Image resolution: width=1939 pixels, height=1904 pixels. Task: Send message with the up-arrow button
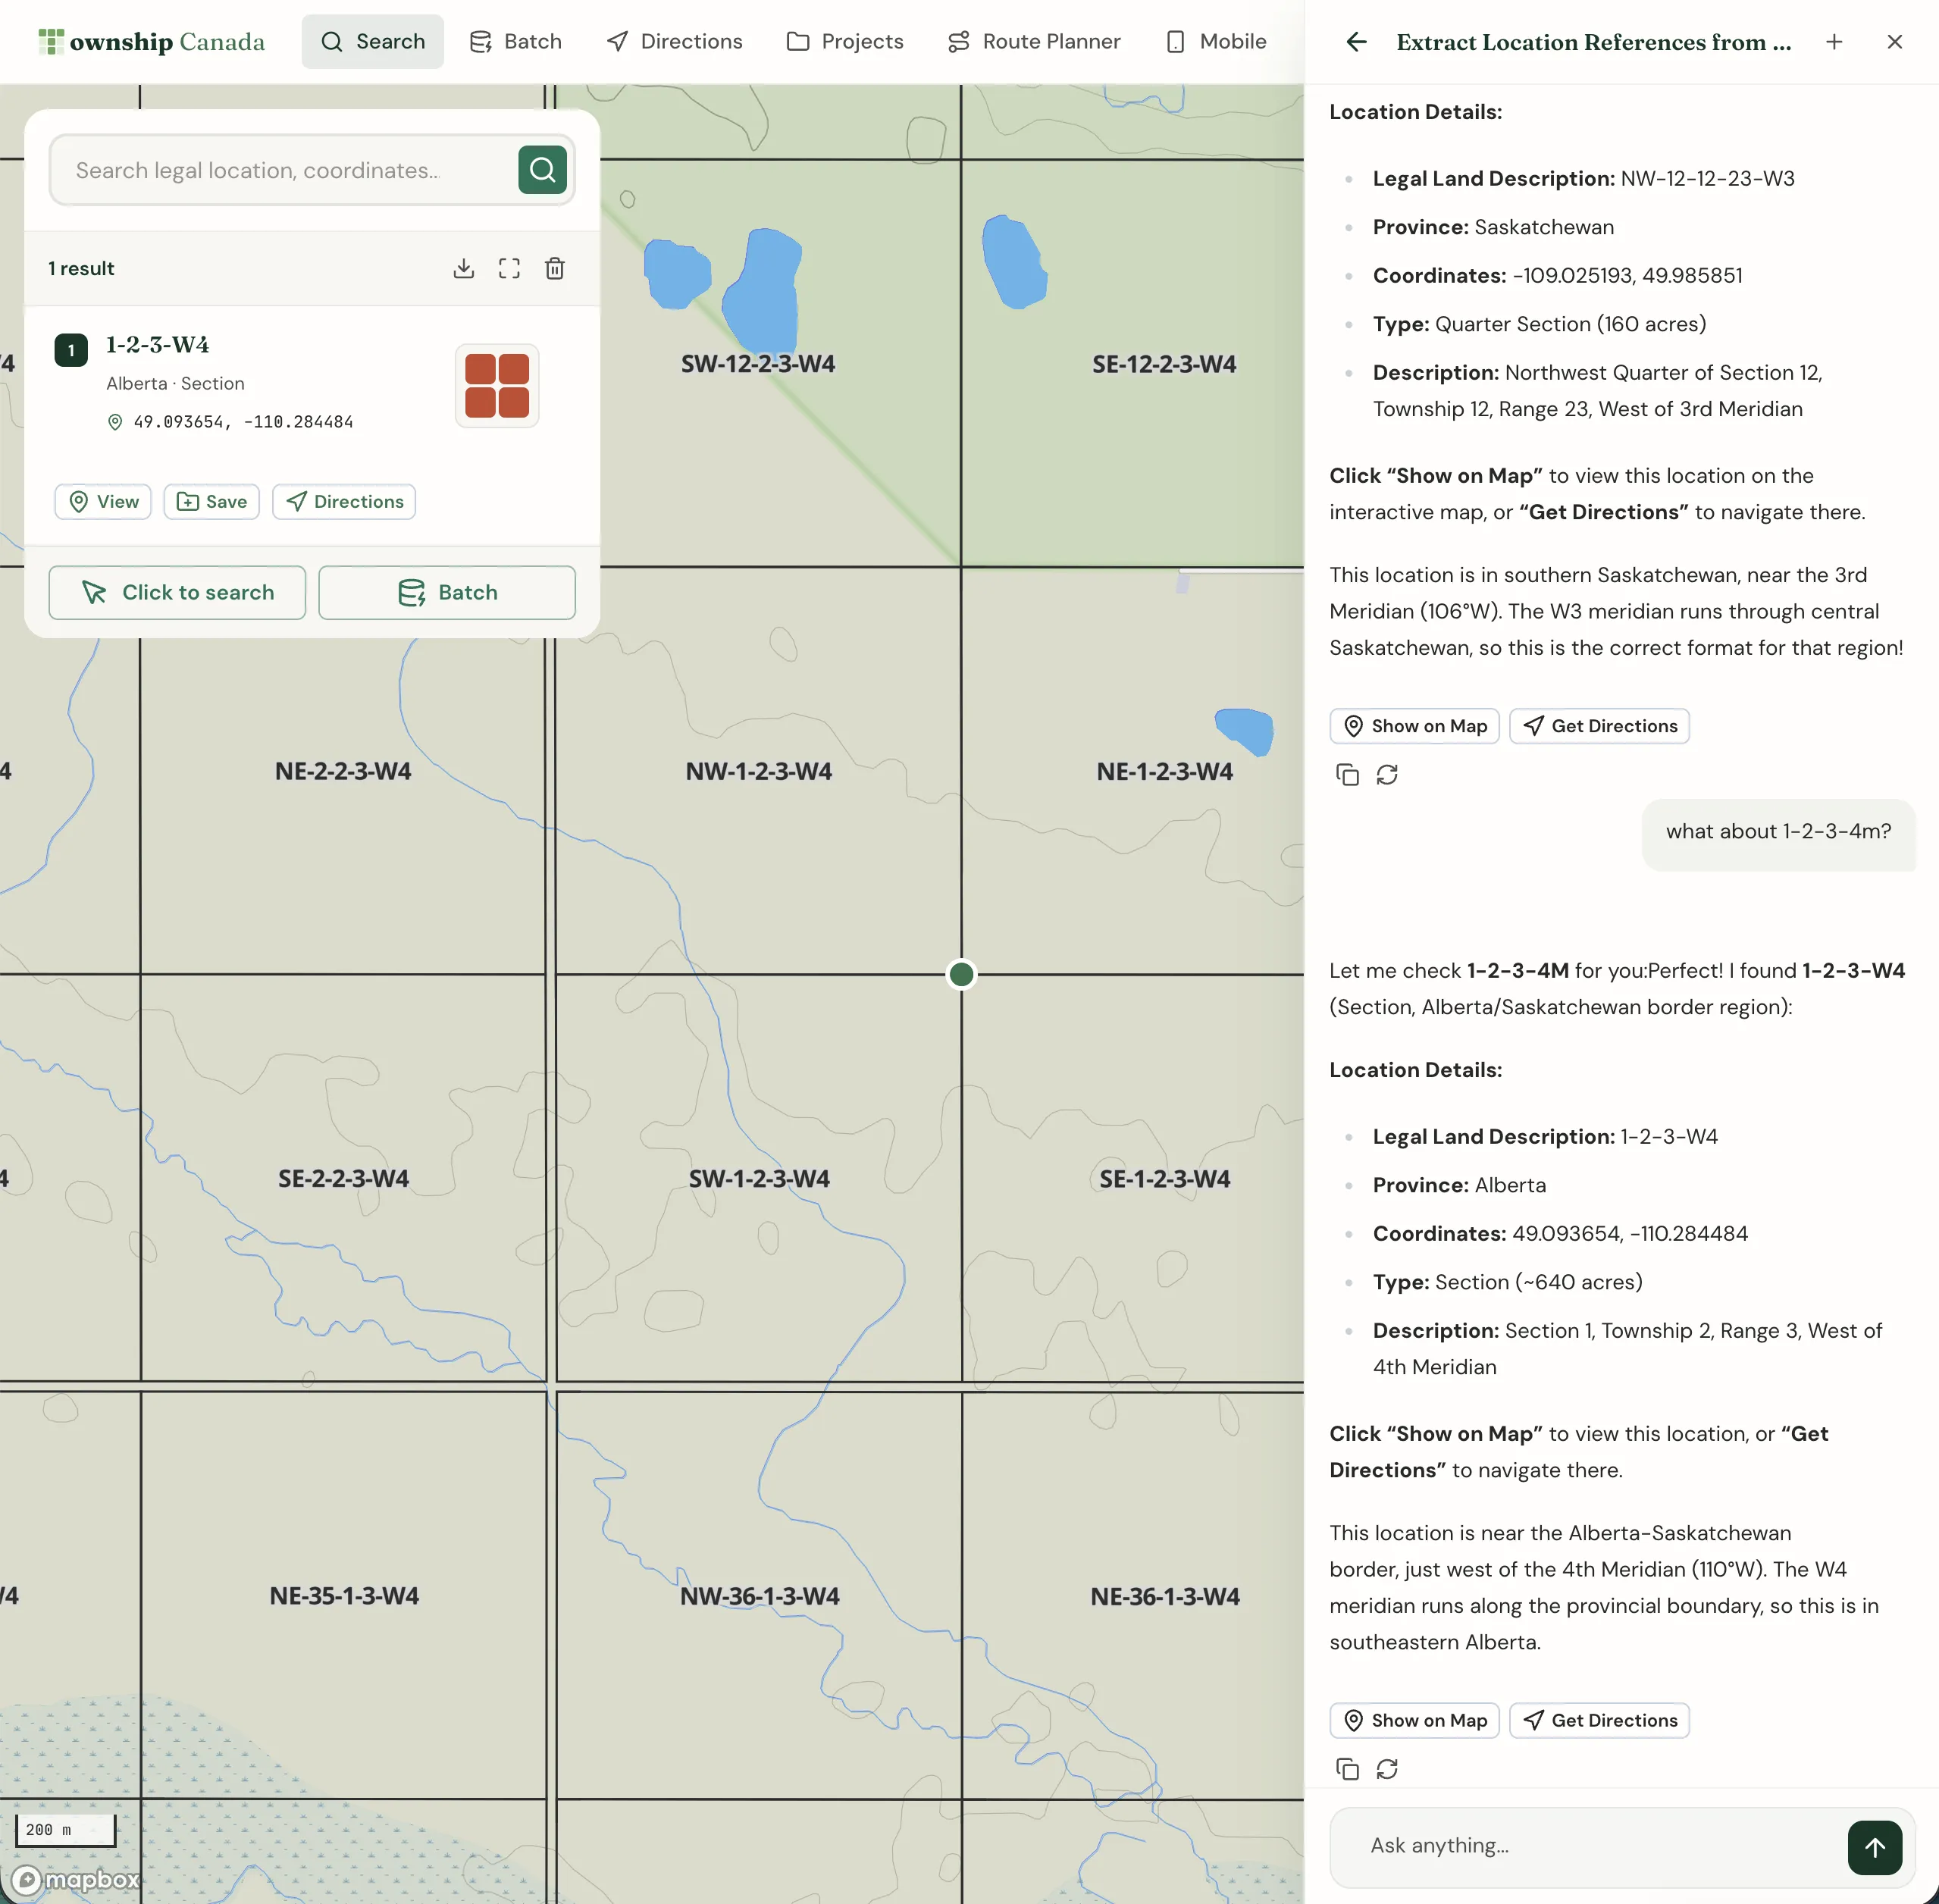click(x=1874, y=1847)
